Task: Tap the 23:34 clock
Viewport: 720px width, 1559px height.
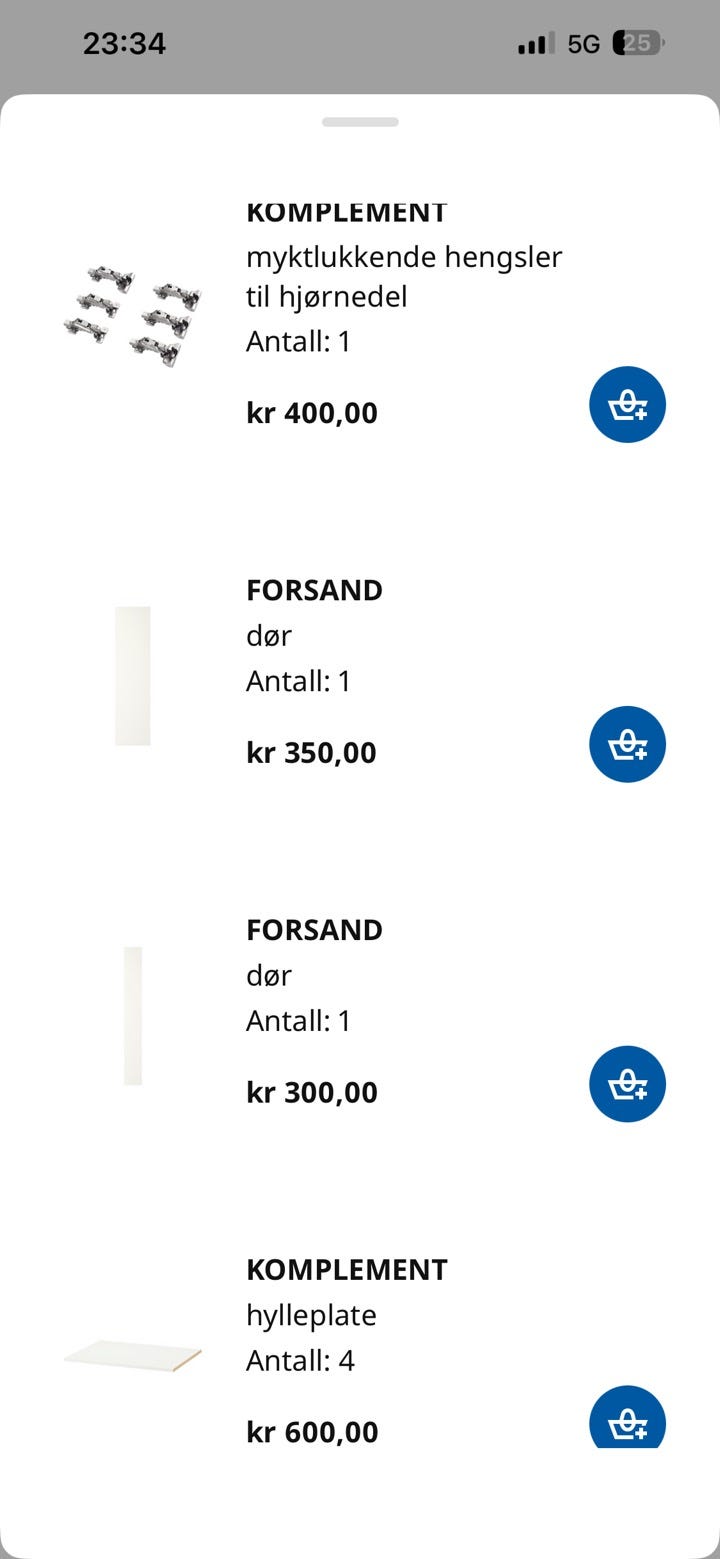Action: [x=124, y=44]
